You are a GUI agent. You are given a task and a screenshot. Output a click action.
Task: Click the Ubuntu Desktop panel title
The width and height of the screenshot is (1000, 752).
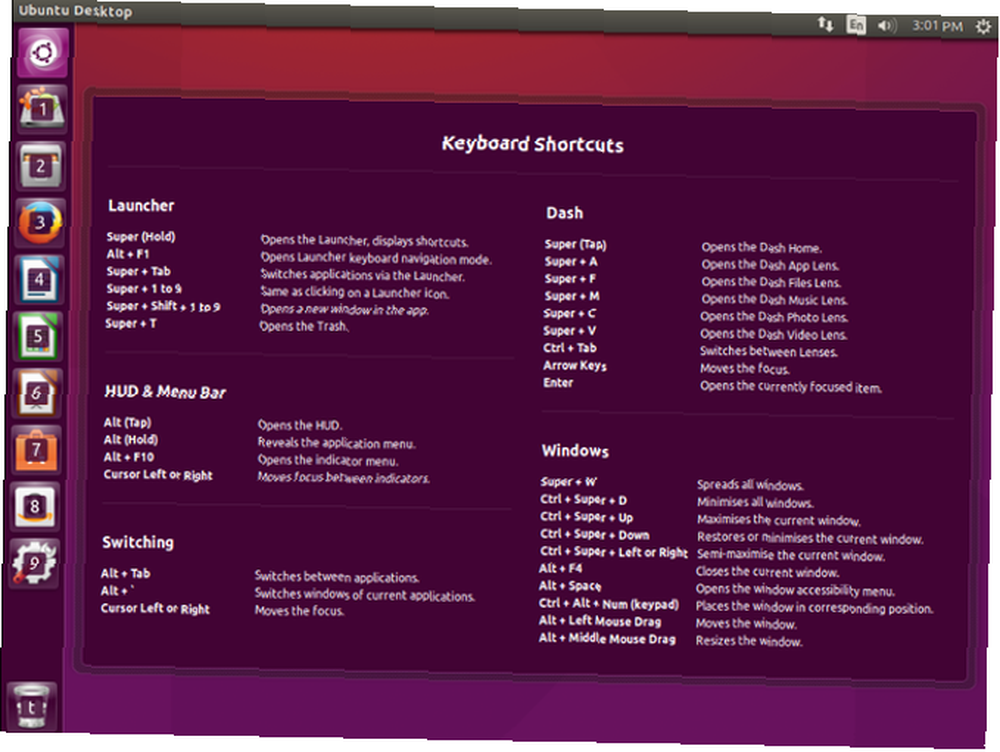[76, 11]
